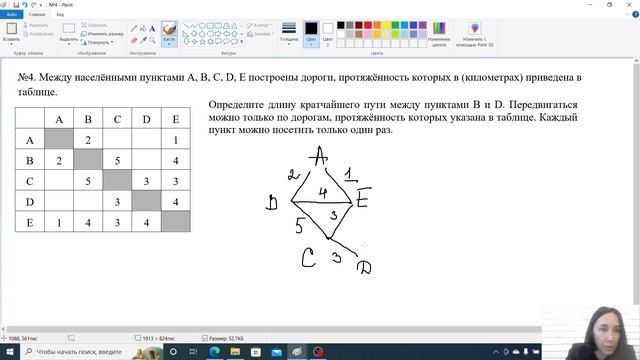Choose the Right triangle shape
Image resolution: width=640 pixels, height=360 pixels.
coord(187,33)
